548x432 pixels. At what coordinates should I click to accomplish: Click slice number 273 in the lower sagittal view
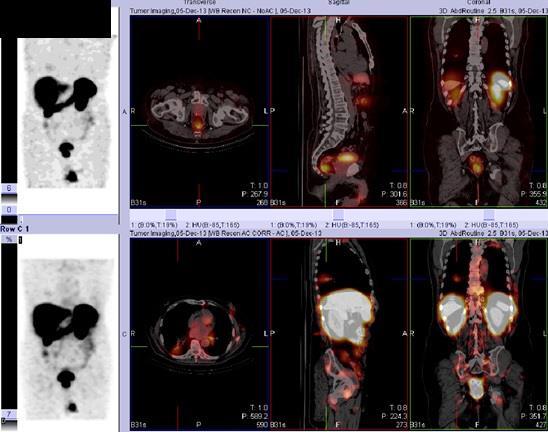coord(402,425)
